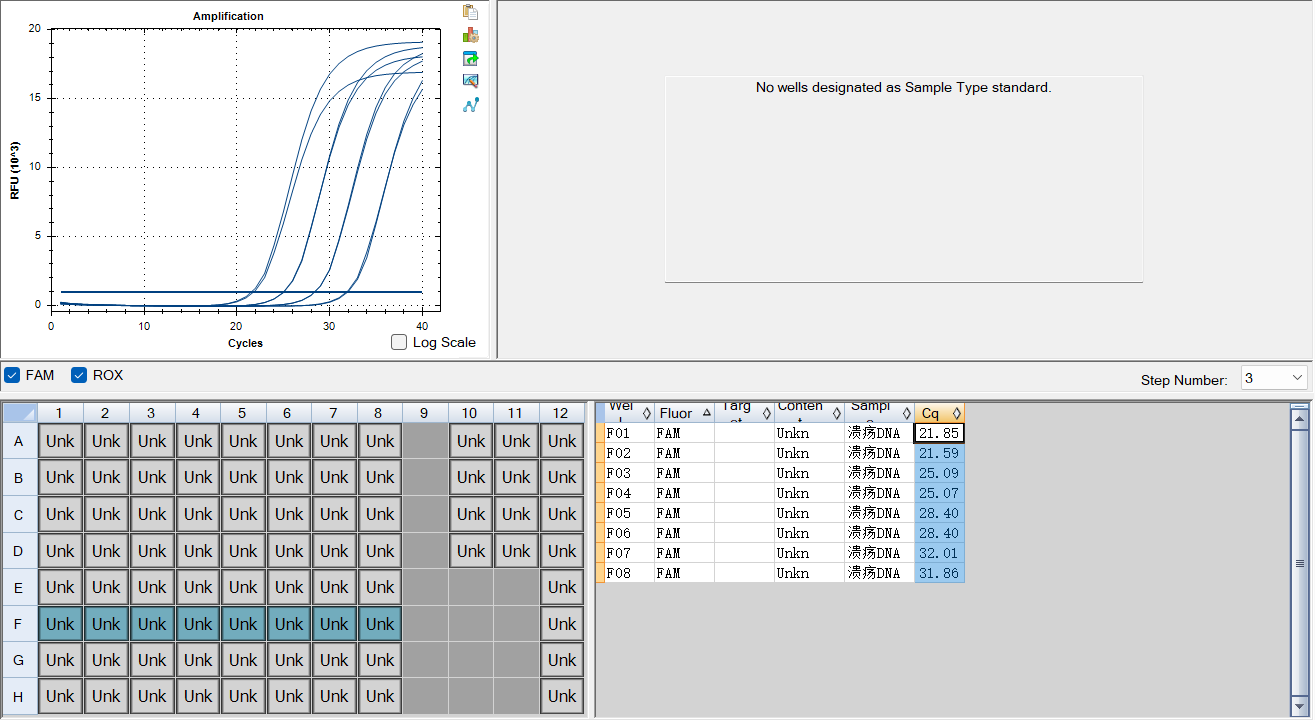Click row selector of F07 row
Screen dimensions: 1315x720
[x=600, y=553]
